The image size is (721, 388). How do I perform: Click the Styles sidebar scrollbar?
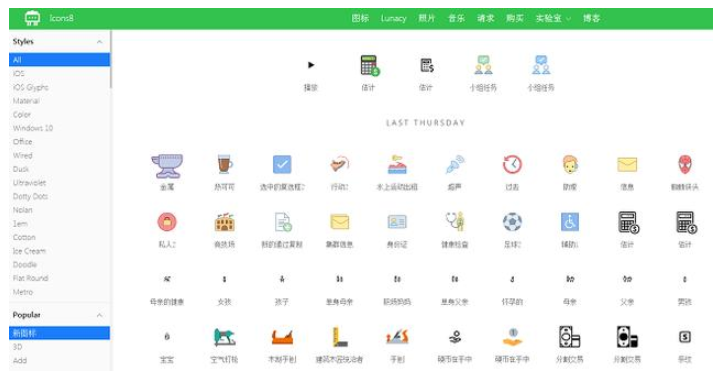tap(111, 60)
